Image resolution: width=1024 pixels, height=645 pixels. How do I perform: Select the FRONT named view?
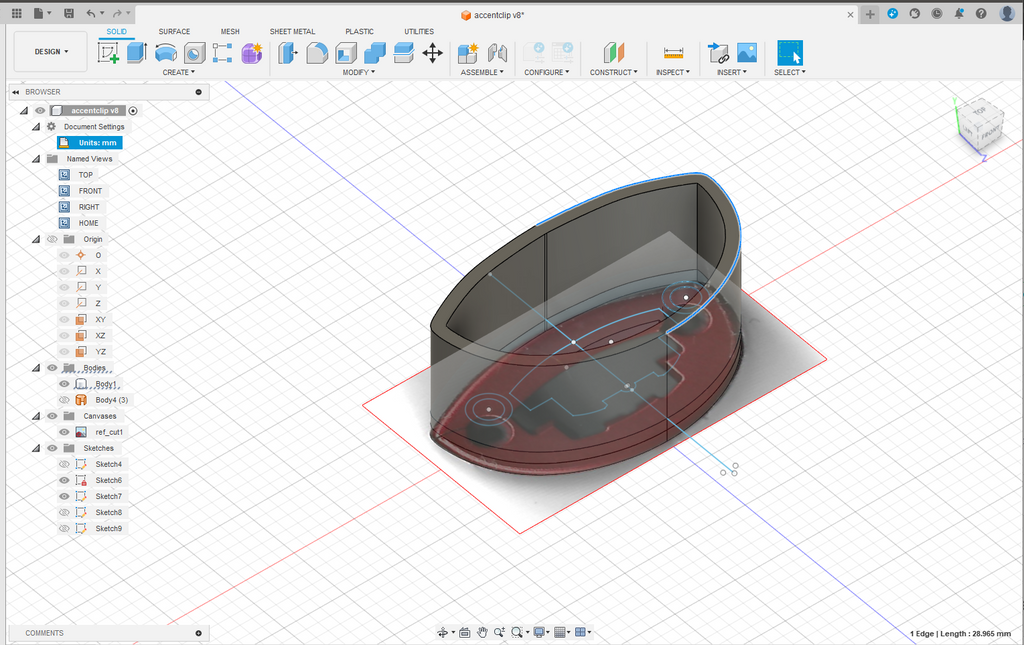tap(90, 191)
